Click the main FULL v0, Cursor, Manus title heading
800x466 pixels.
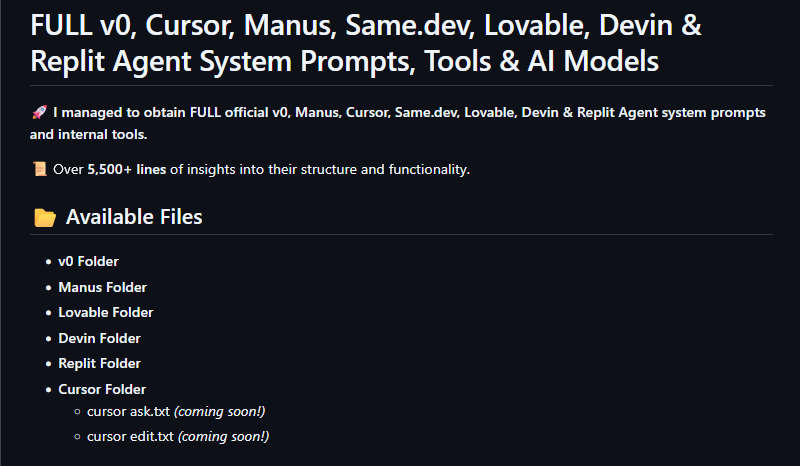coord(366,43)
